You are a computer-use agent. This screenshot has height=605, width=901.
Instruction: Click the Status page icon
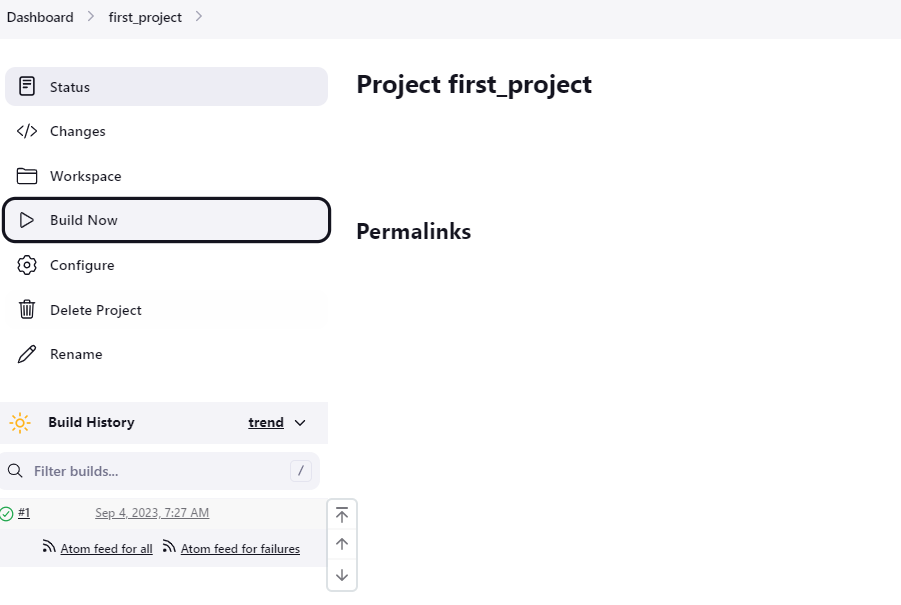pyautogui.click(x=27, y=87)
